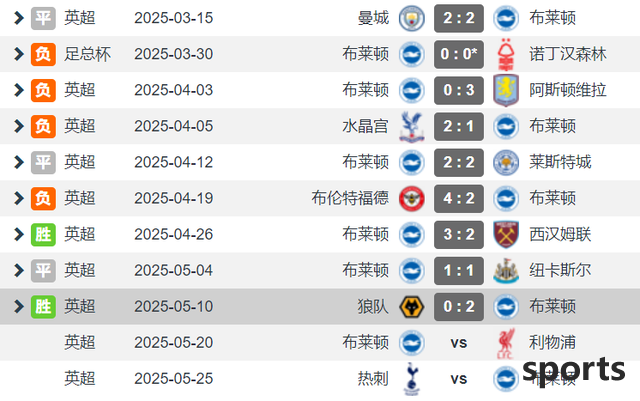Screen dimensions: 640x401
Task: Click the Newcastle United crest
Action: [506, 270]
